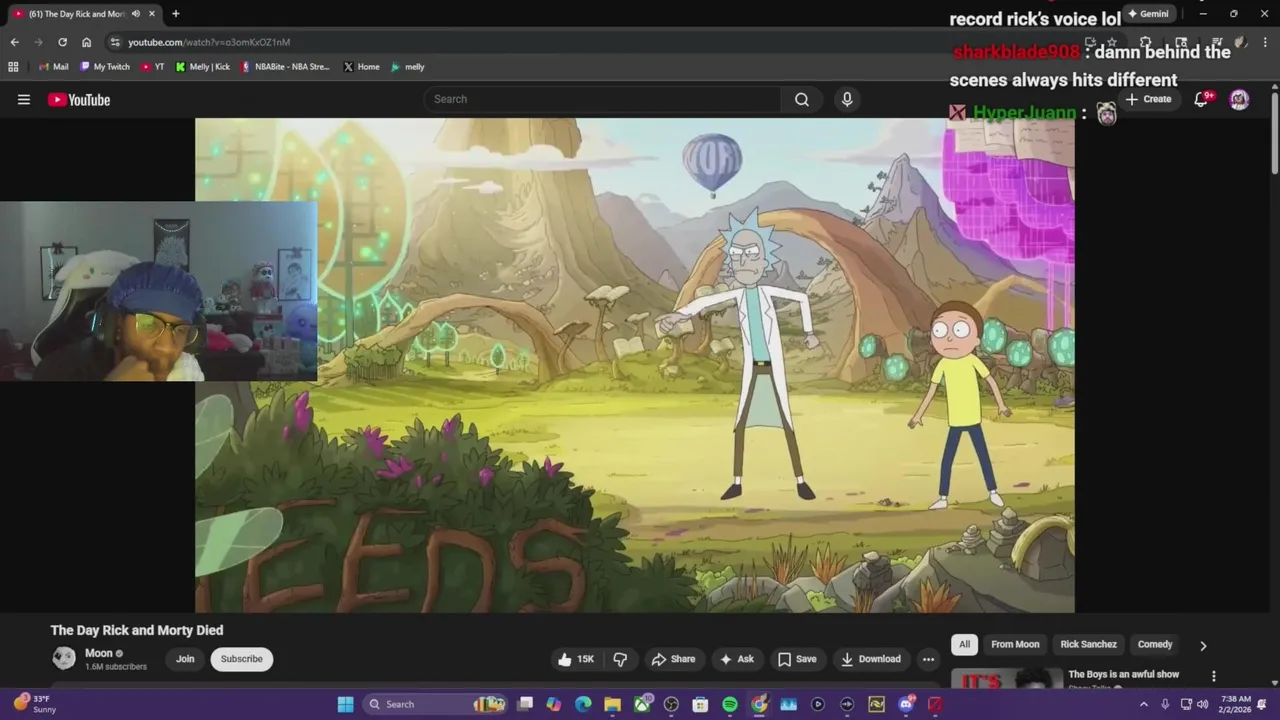This screenshot has width=1280, height=720.
Task: Open Discord from the taskbar
Action: [906, 704]
